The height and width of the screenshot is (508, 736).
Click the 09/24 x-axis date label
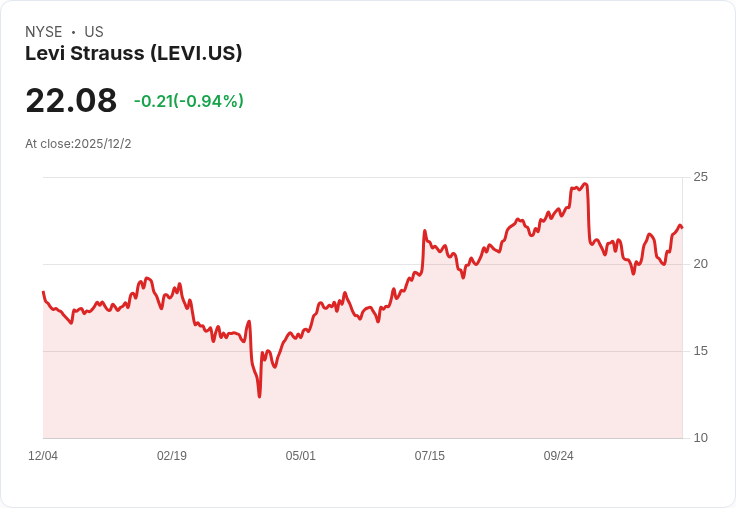pos(559,455)
